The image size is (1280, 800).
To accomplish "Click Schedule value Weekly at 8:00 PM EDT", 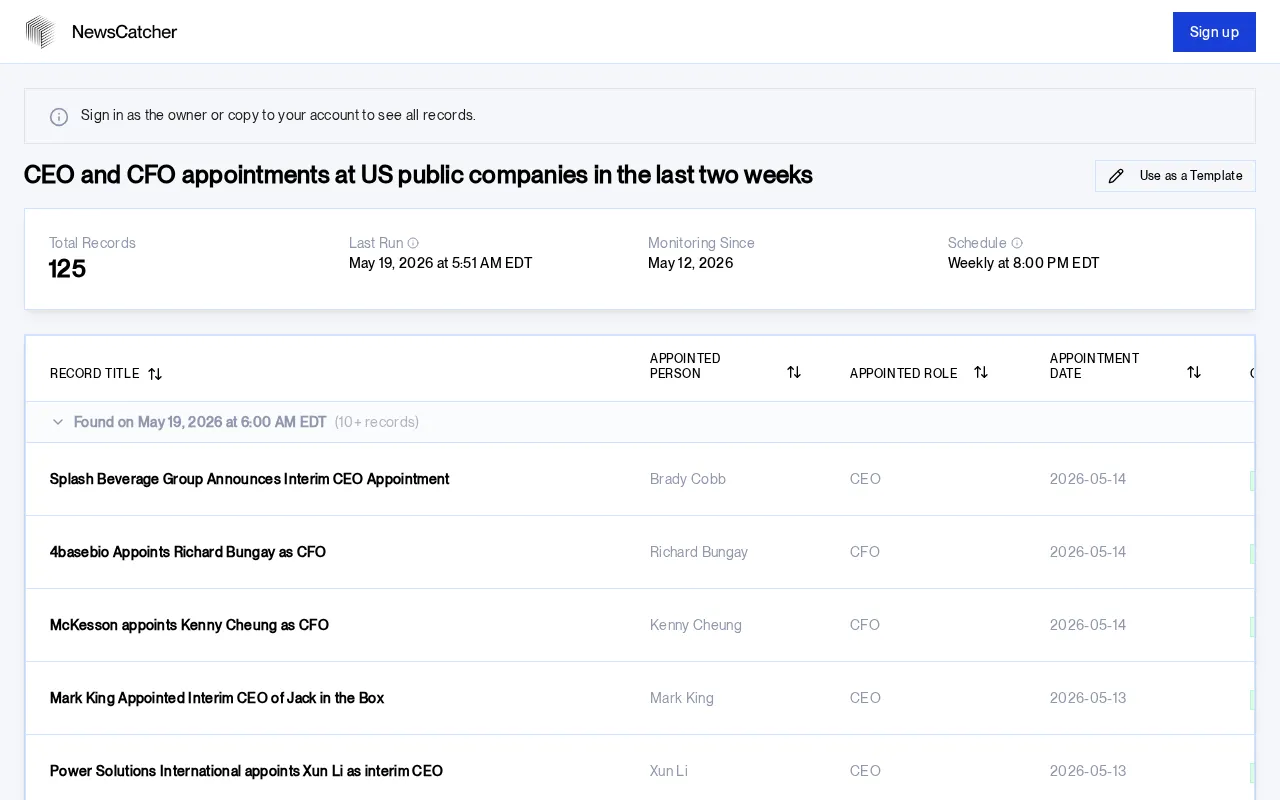I will 1023,263.
